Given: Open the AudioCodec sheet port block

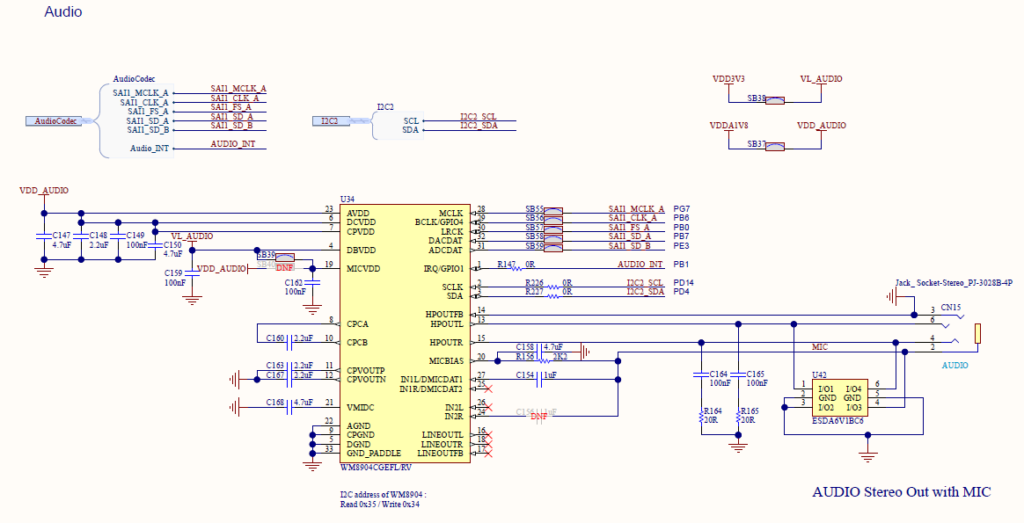Looking at the screenshot, I should pos(56,121).
